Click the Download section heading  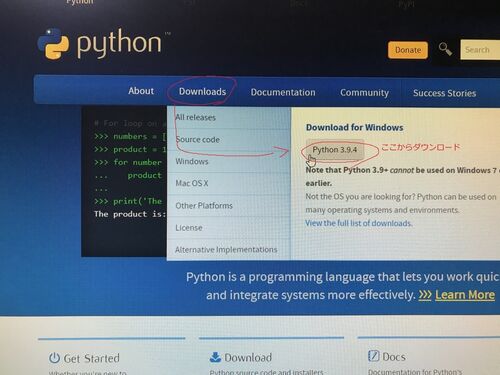(x=248, y=357)
